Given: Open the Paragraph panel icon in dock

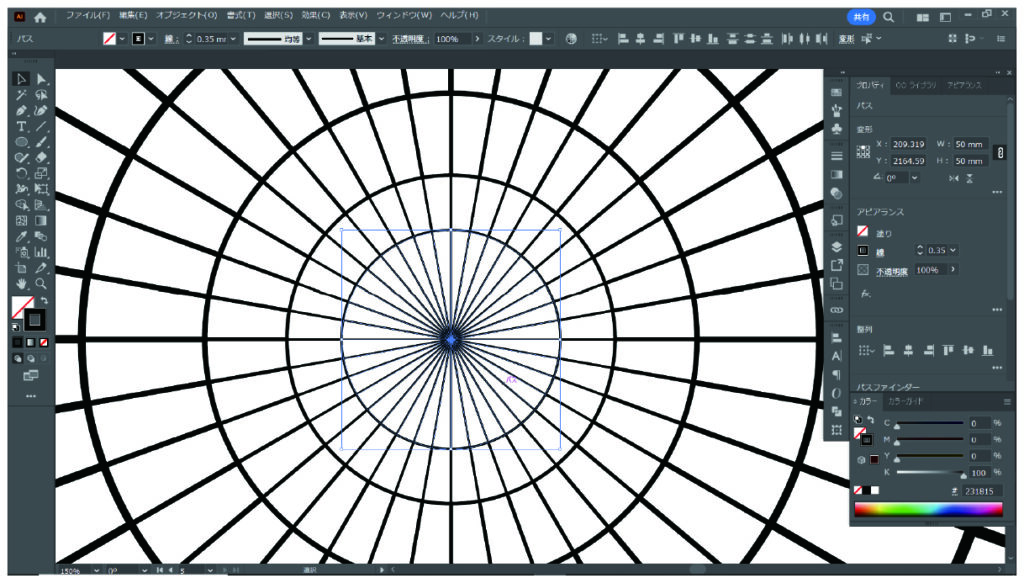Looking at the screenshot, I should pyautogui.click(x=837, y=375).
